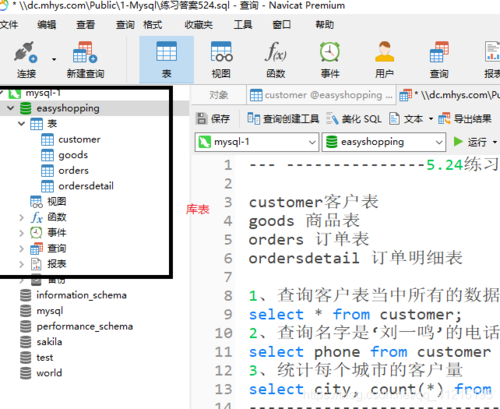500x409 pixels.
Task: Expand the 报表 tree node
Action: click(21, 264)
